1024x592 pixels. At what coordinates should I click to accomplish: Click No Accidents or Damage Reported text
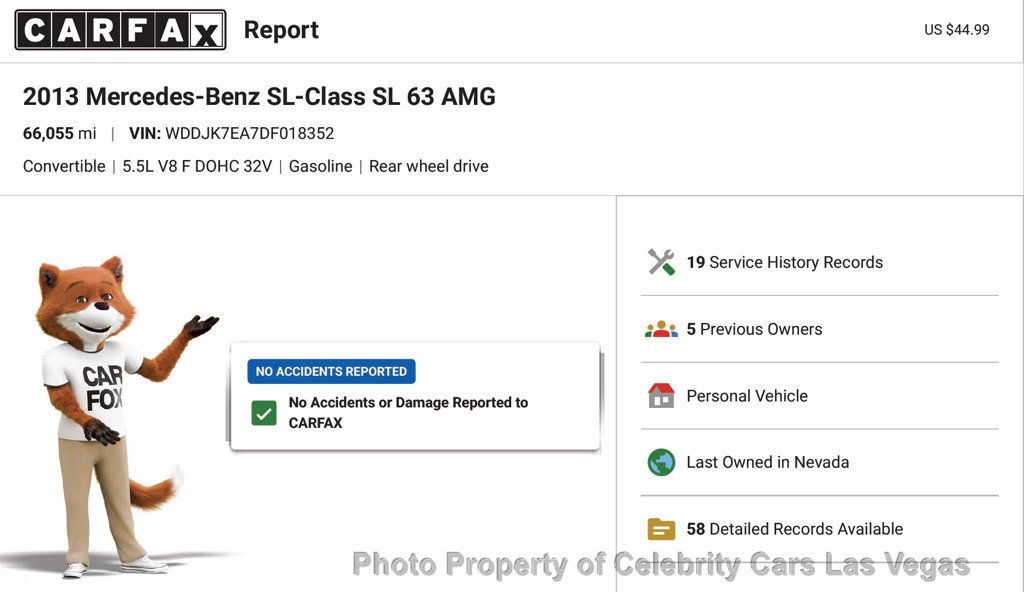tap(408, 412)
